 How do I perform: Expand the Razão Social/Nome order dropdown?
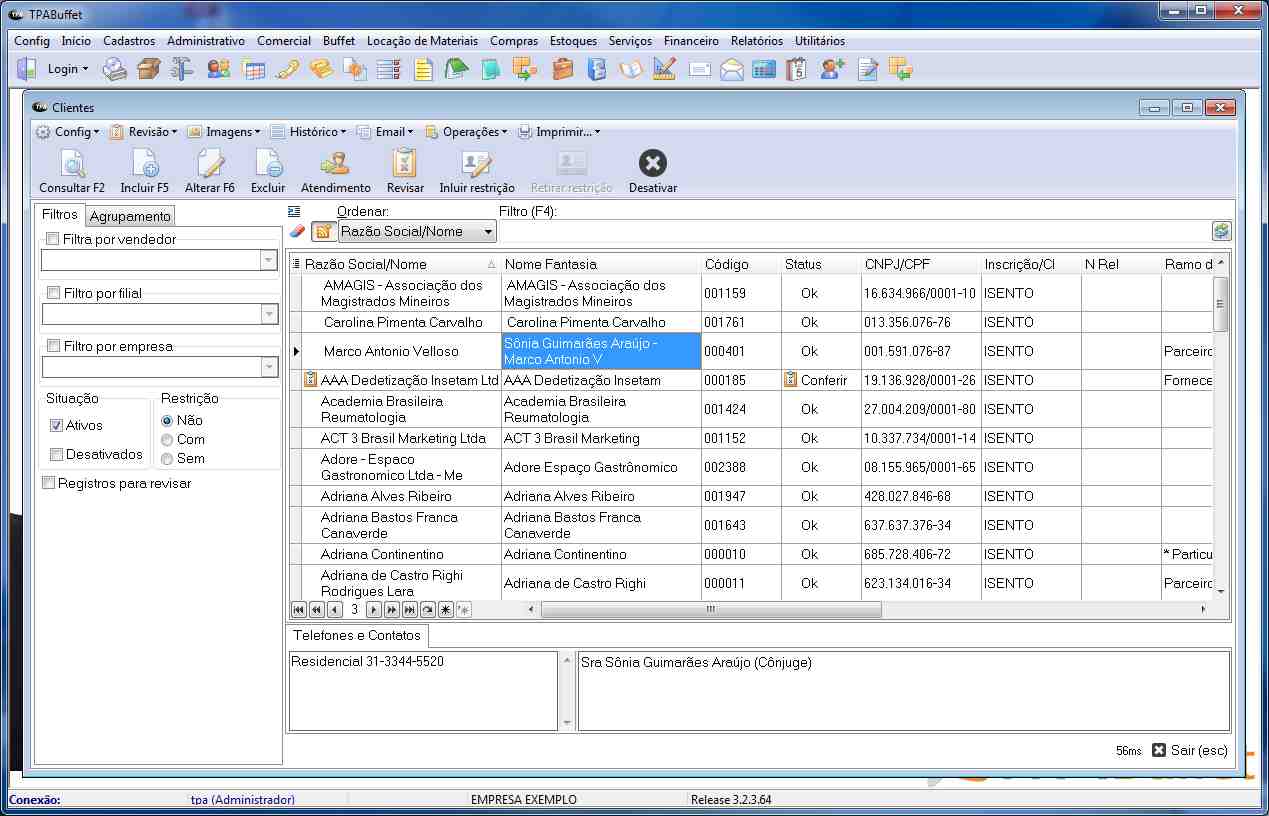pyautogui.click(x=488, y=232)
